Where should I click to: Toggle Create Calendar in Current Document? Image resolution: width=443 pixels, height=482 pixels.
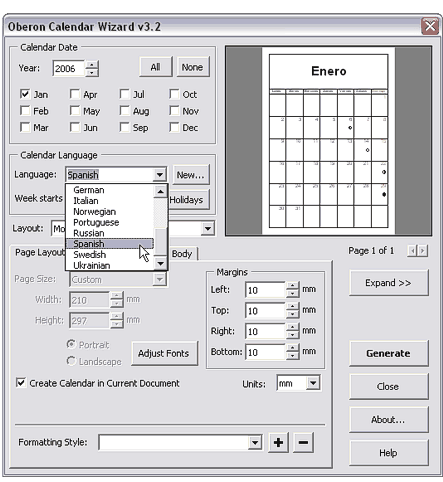tap(21, 383)
